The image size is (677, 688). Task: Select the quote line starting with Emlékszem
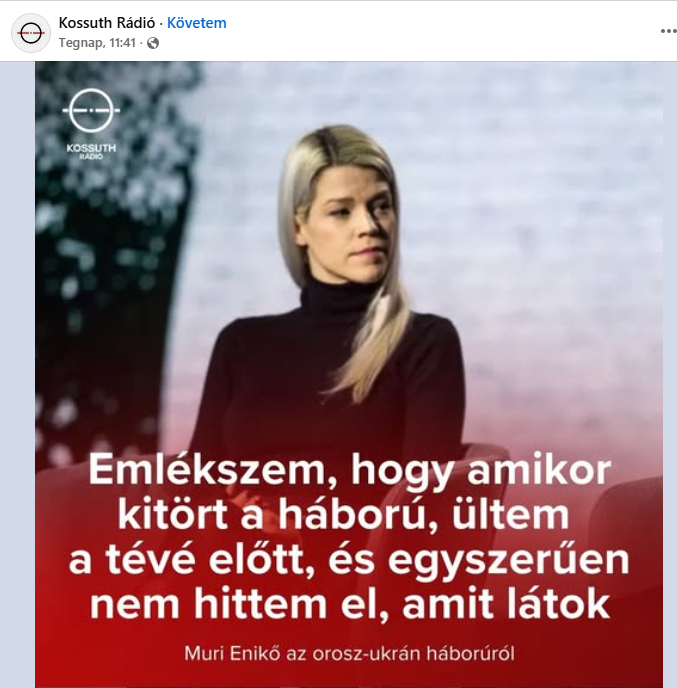click(x=350, y=471)
